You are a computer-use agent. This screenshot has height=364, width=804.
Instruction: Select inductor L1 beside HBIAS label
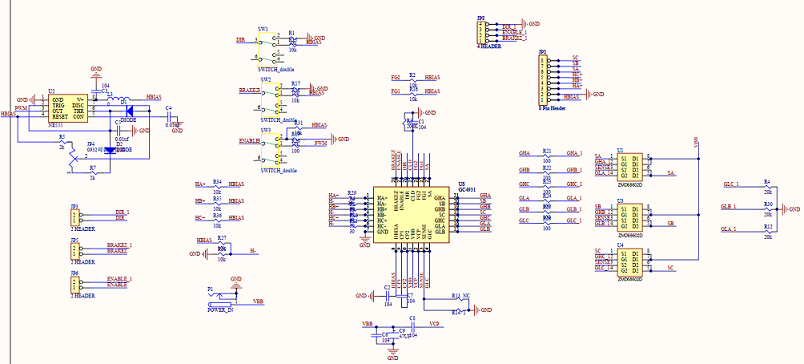119,99
